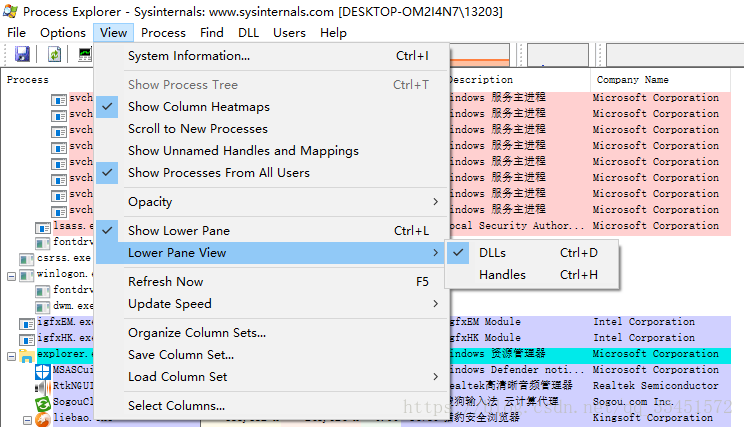Click the dwm.exe process icon

click(43, 307)
